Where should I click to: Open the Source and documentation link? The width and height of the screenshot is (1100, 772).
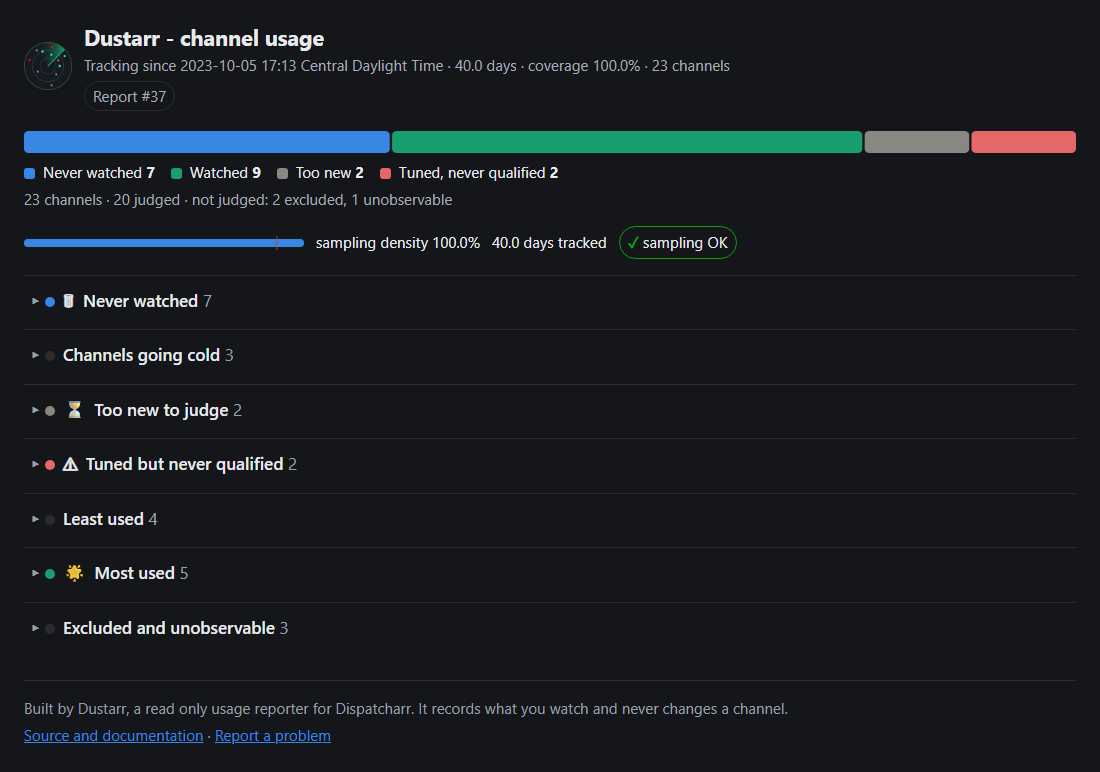114,736
